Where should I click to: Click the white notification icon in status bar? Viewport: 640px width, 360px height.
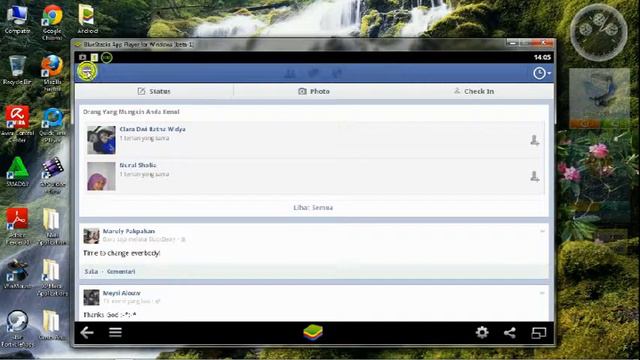[94, 58]
